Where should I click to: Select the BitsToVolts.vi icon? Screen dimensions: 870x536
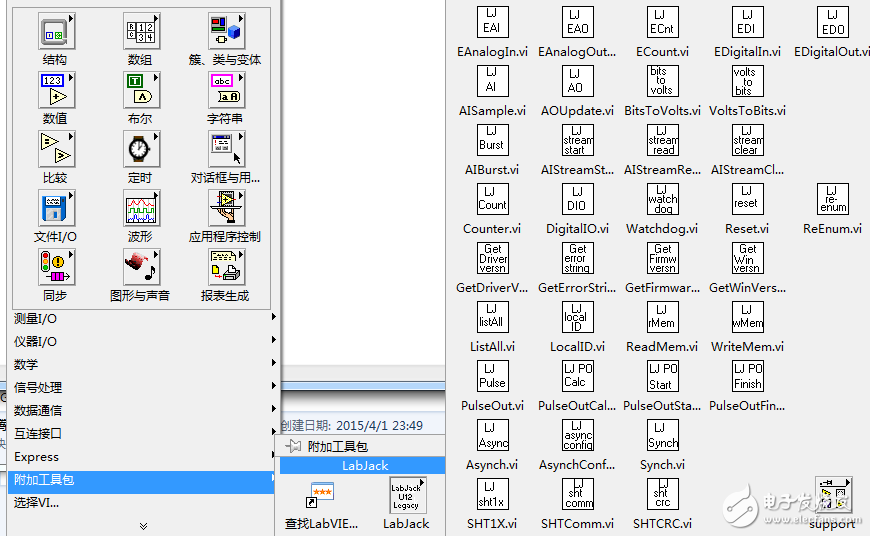point(662,81)
